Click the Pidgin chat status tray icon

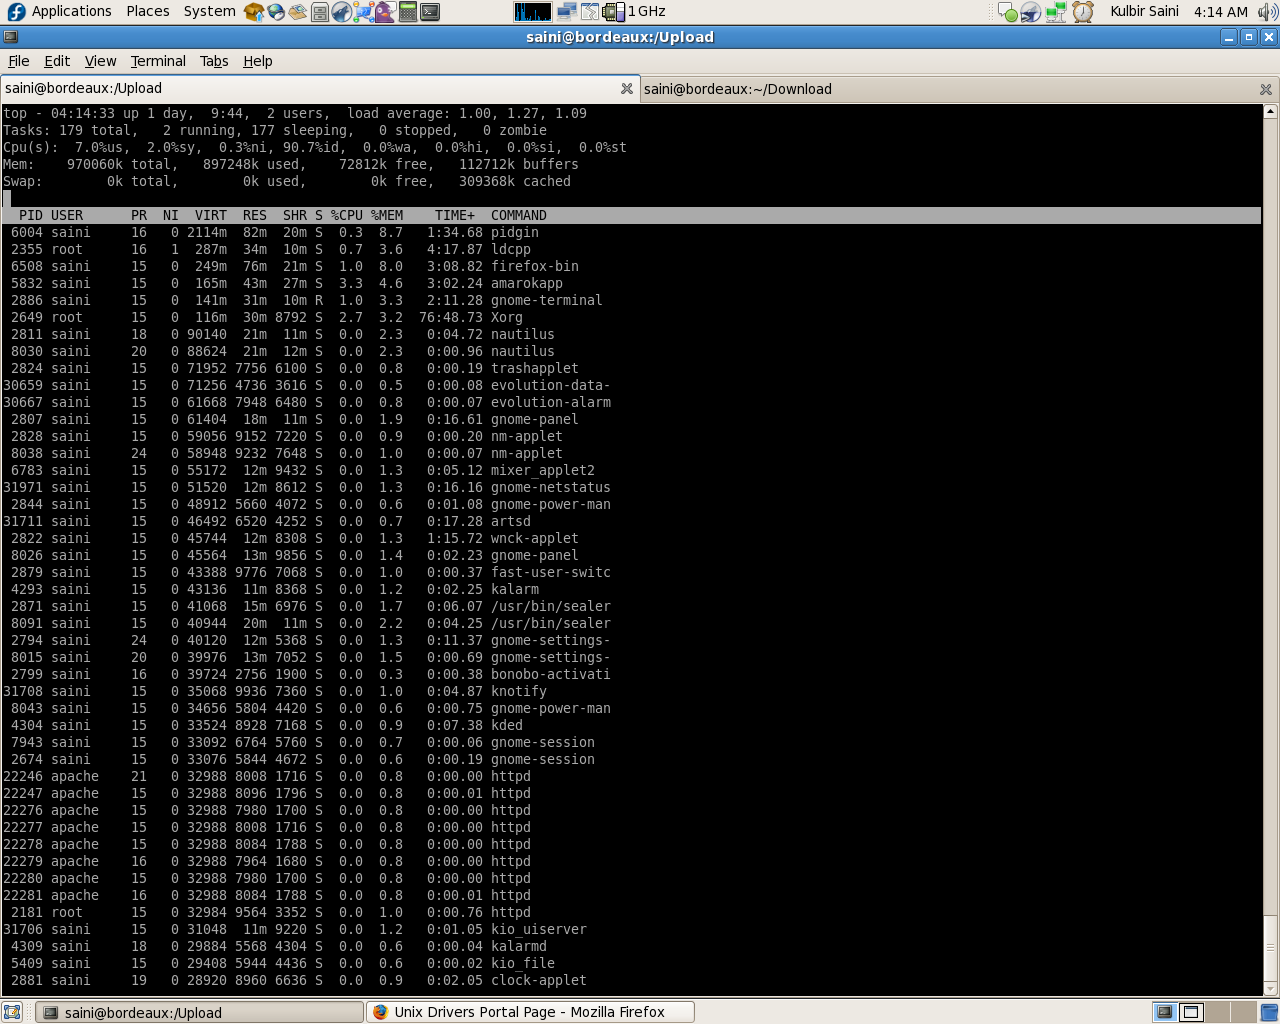tap(1008, 12)
